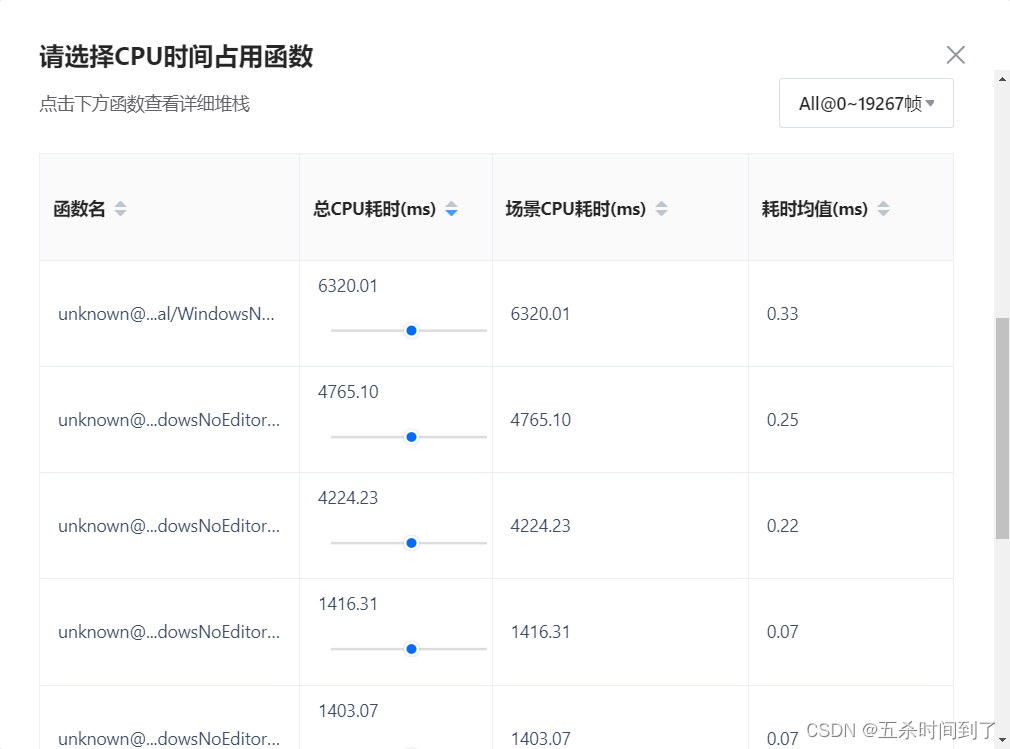The height and width of the screenshot is (749, 1010).
Task: Click the slider in the 6320.01 row
Action: click(410, 330)
